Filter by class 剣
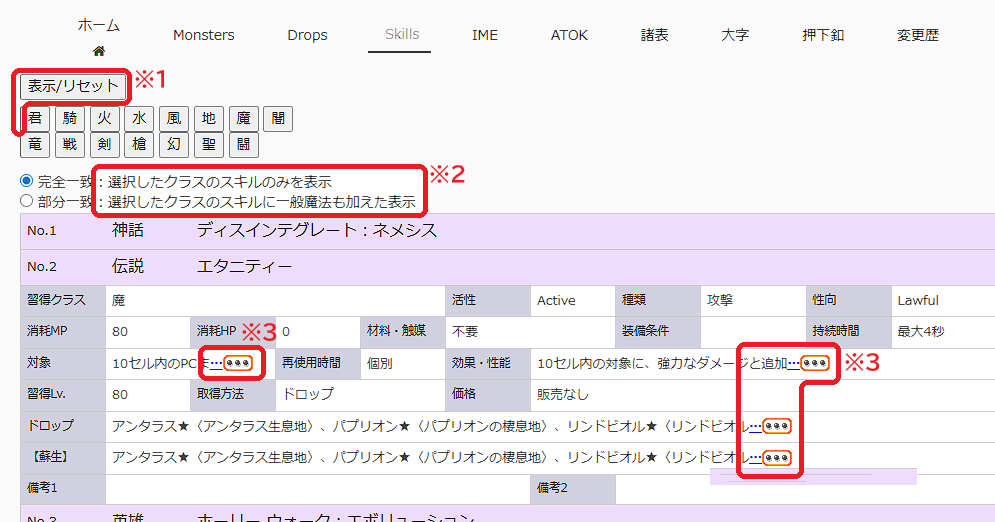Image resolution: width=995 pixels, height=522 pixels. (105, 145)
